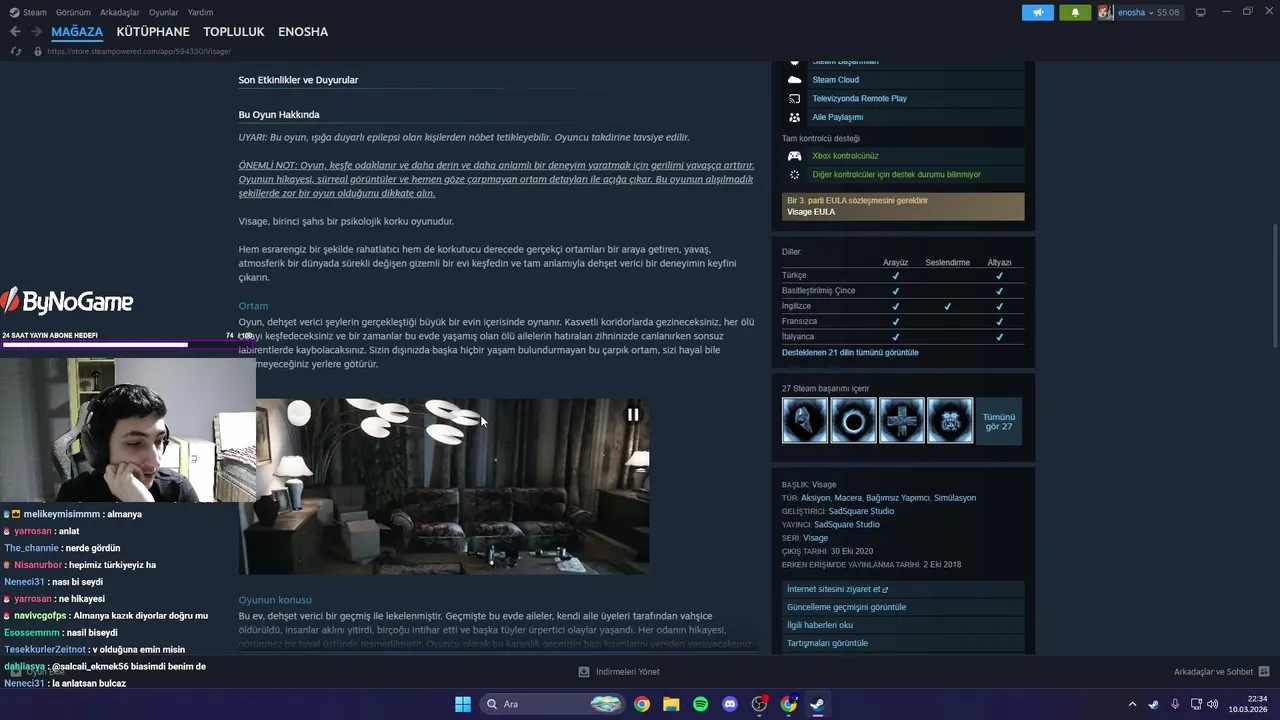The height and width of the screenshot is (720, 1280).
Task: Click the friends chat icon
Action: (1264, 672)
